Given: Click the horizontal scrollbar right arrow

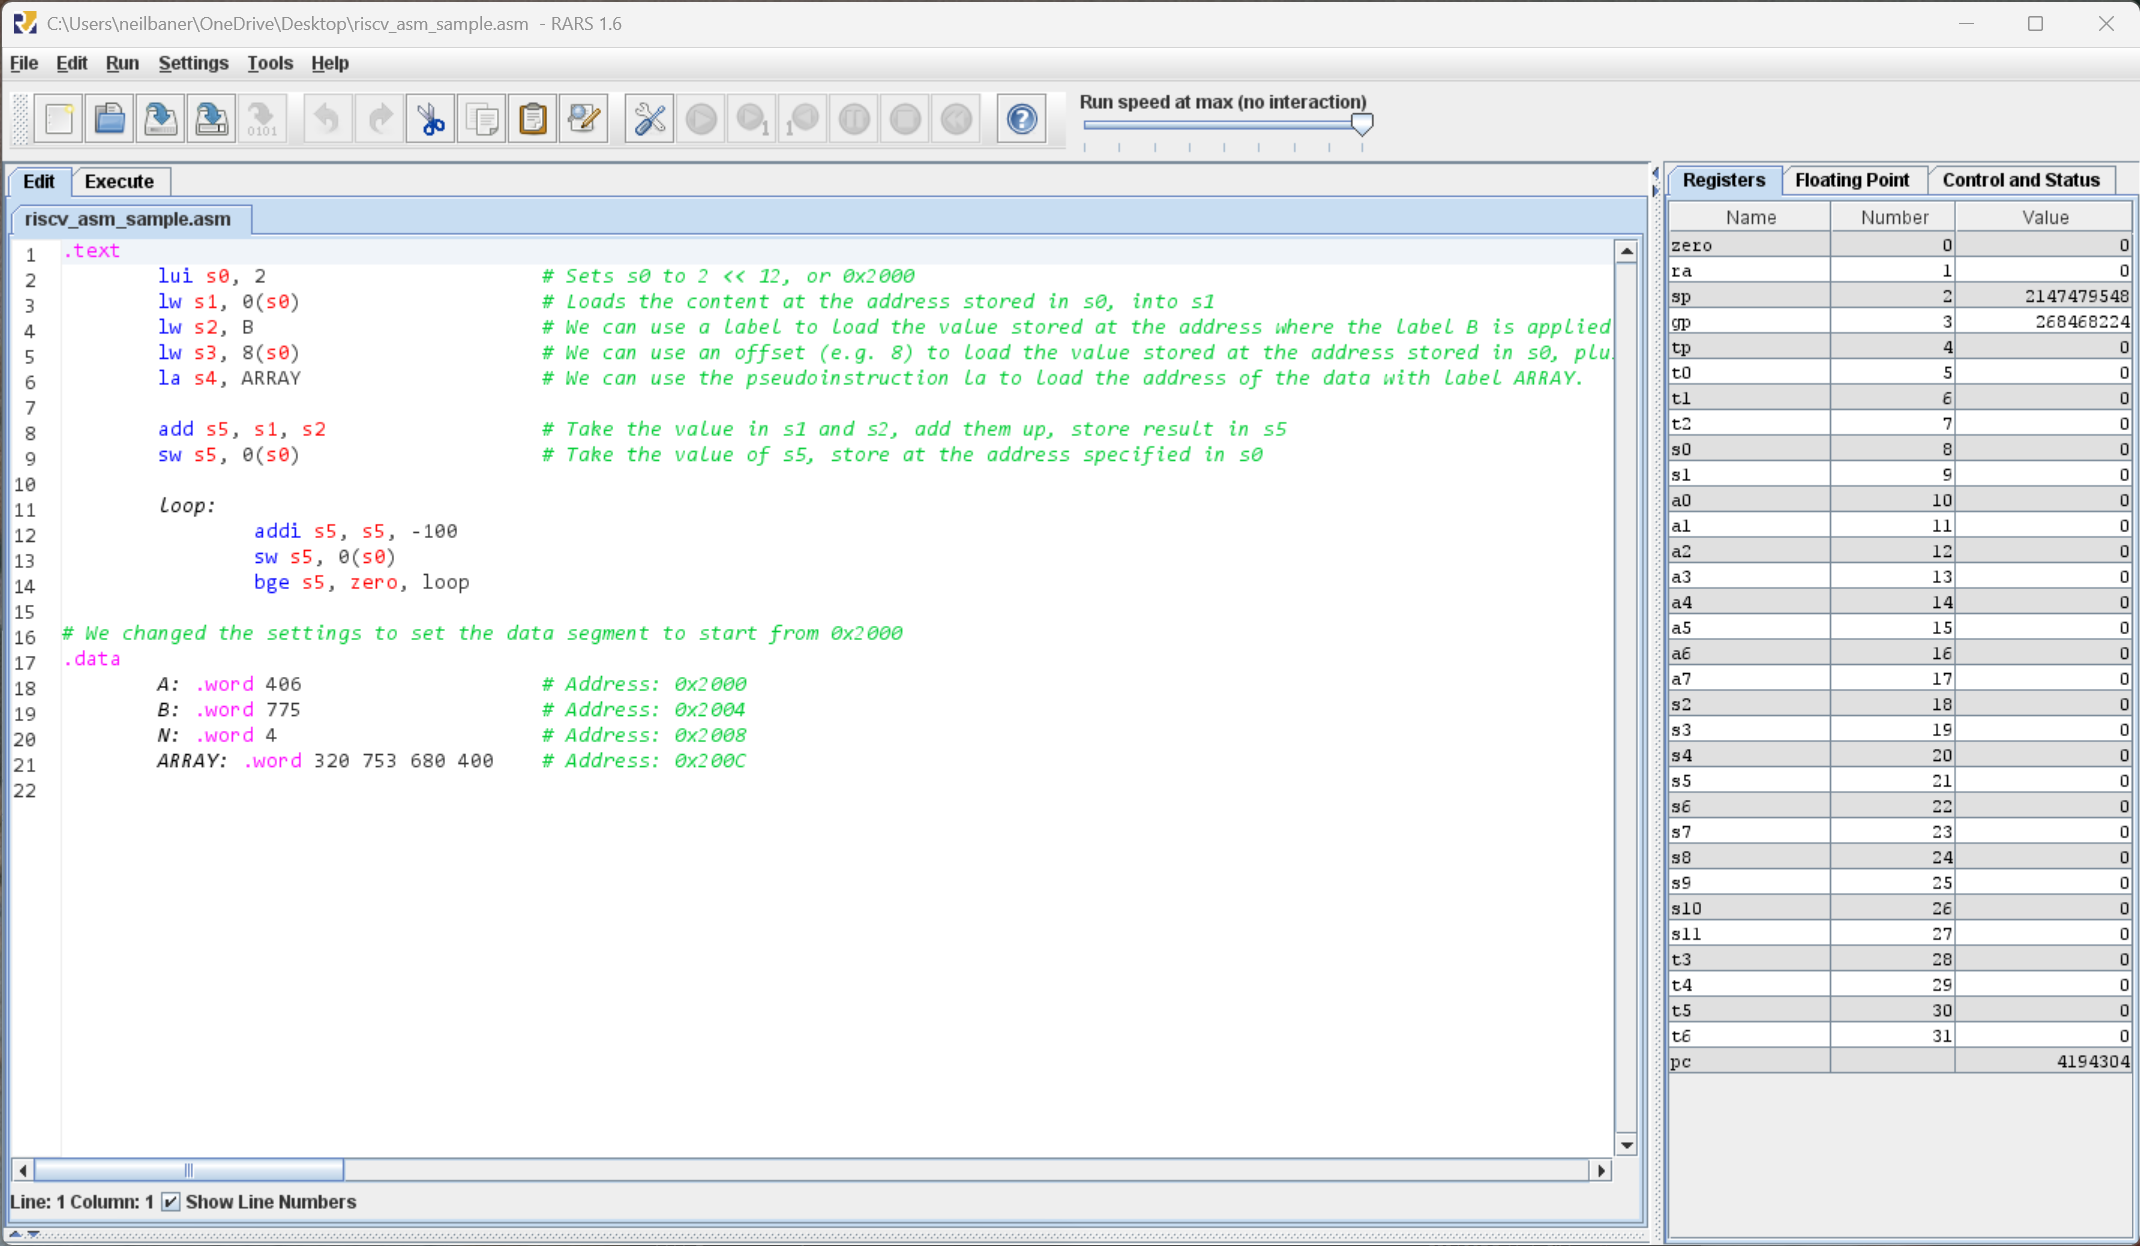Looking at the screenshot, I should tap(1601, 1170).
